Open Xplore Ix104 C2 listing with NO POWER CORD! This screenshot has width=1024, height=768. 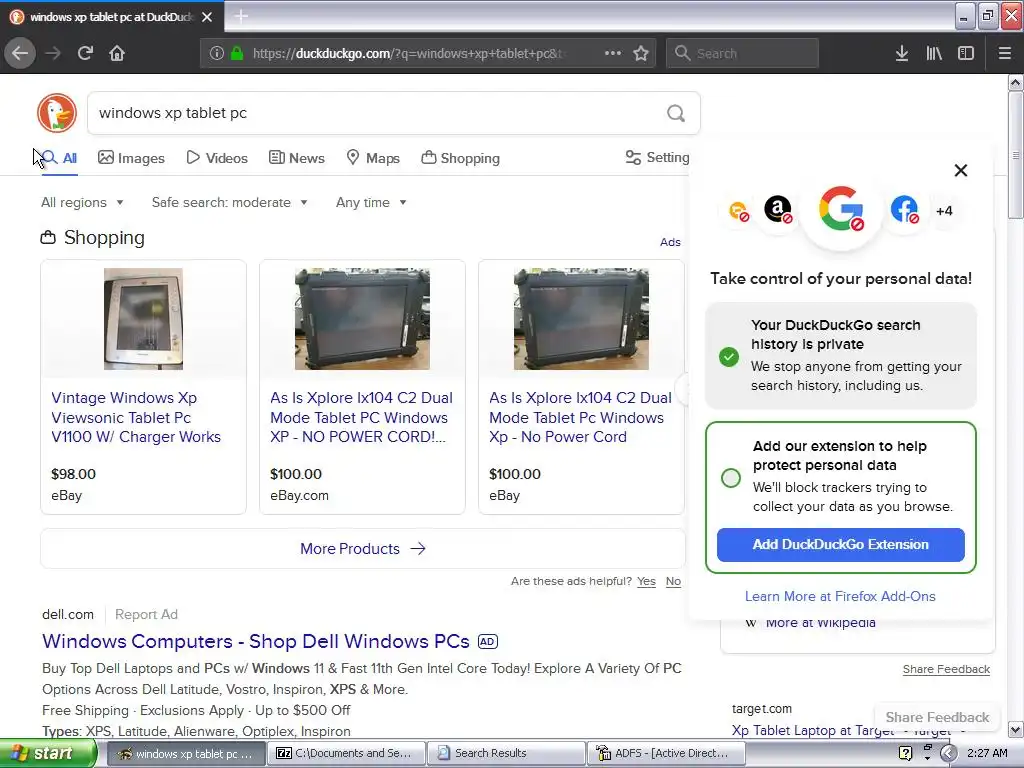(361, 417)
